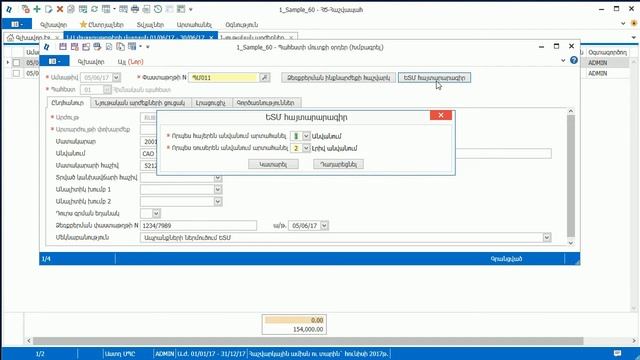This screenshot has height=360, width=640.
Task: Select the Ընդհանուր tab
Action: click(68, 103)
